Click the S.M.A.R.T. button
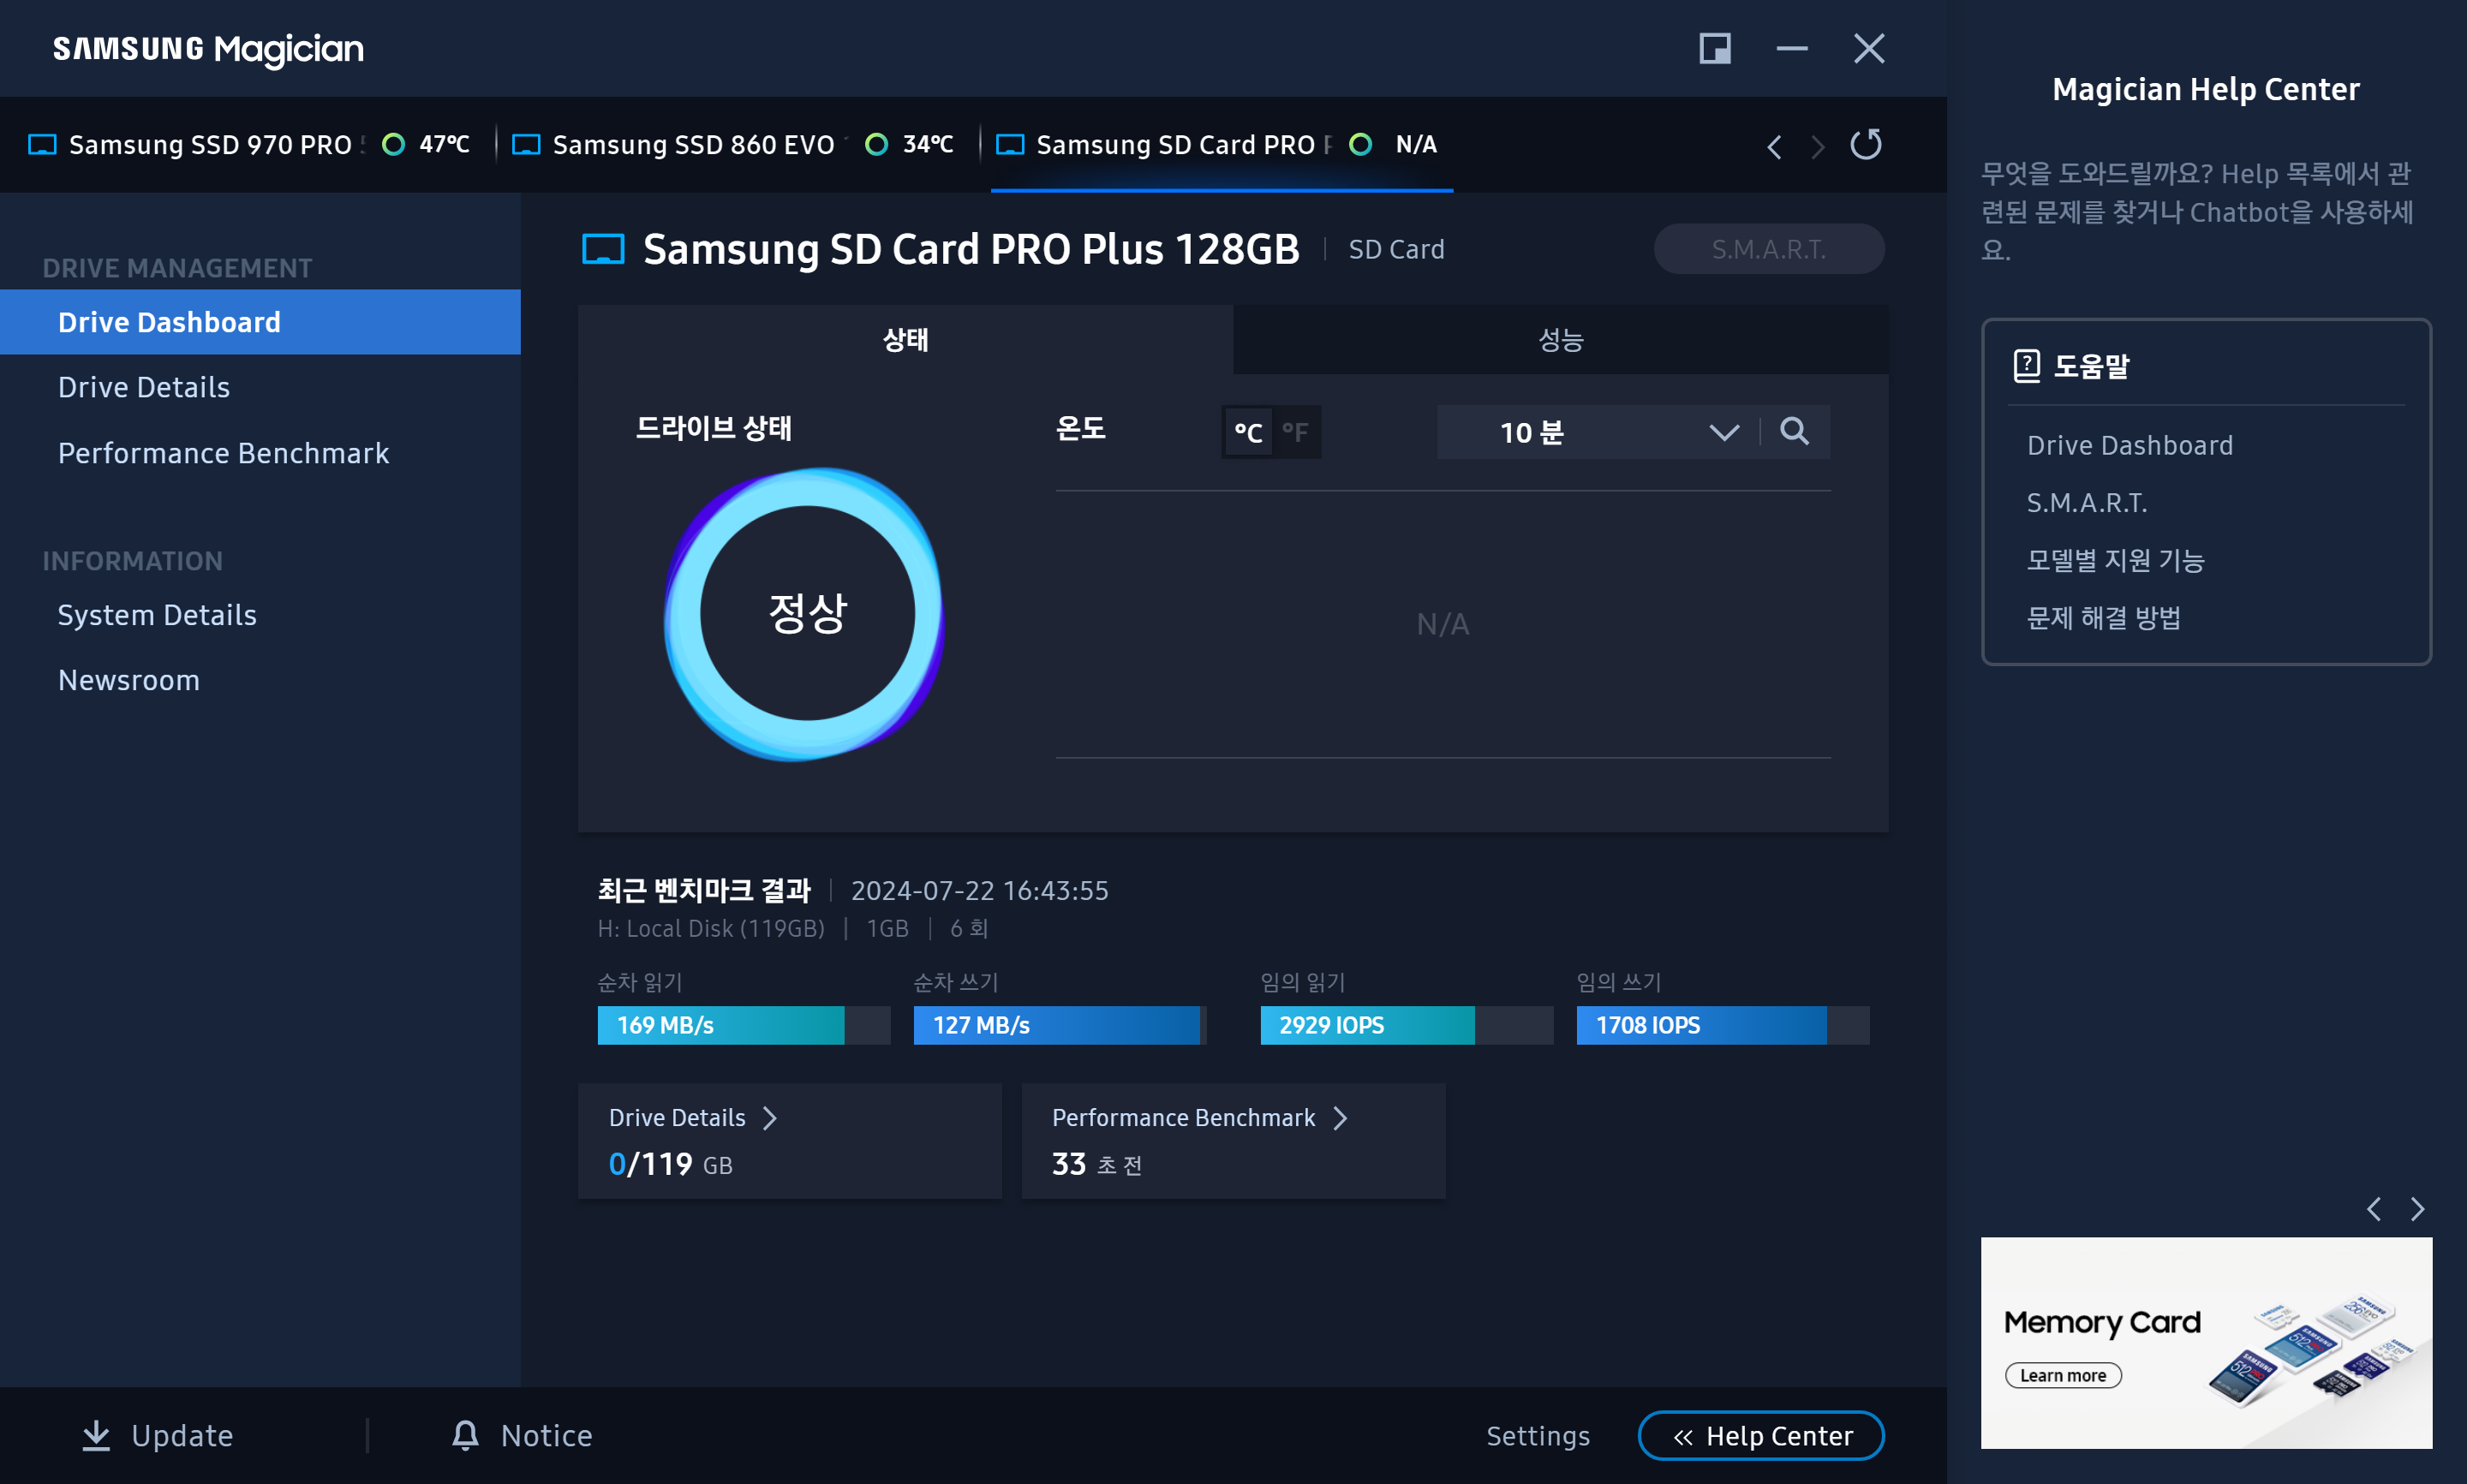Screen dimensions: 2467x1484 pos(1768,249)
